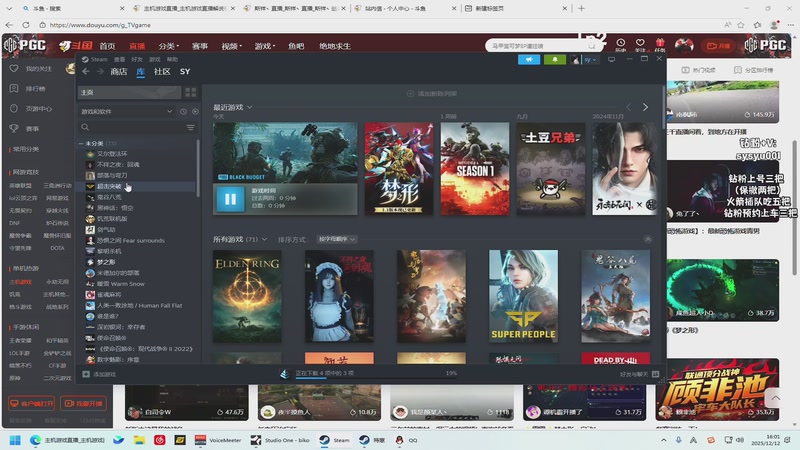The width and height of the screenshot is (800, 450).
Task: Click Steam's Big Picture mode monitor icon
Action: (x=611, y=59)
